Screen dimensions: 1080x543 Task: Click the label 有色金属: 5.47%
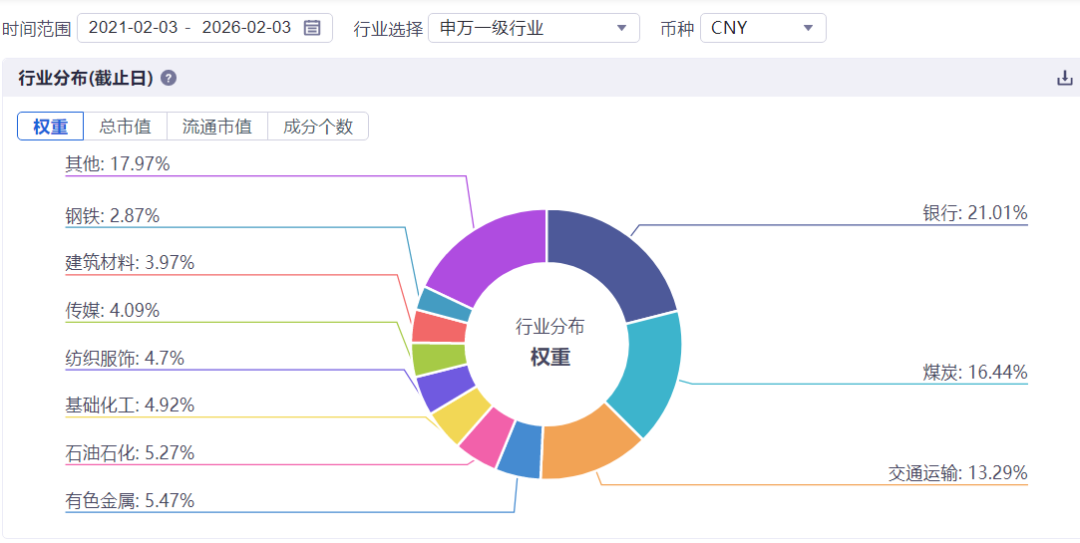[129, 500]
